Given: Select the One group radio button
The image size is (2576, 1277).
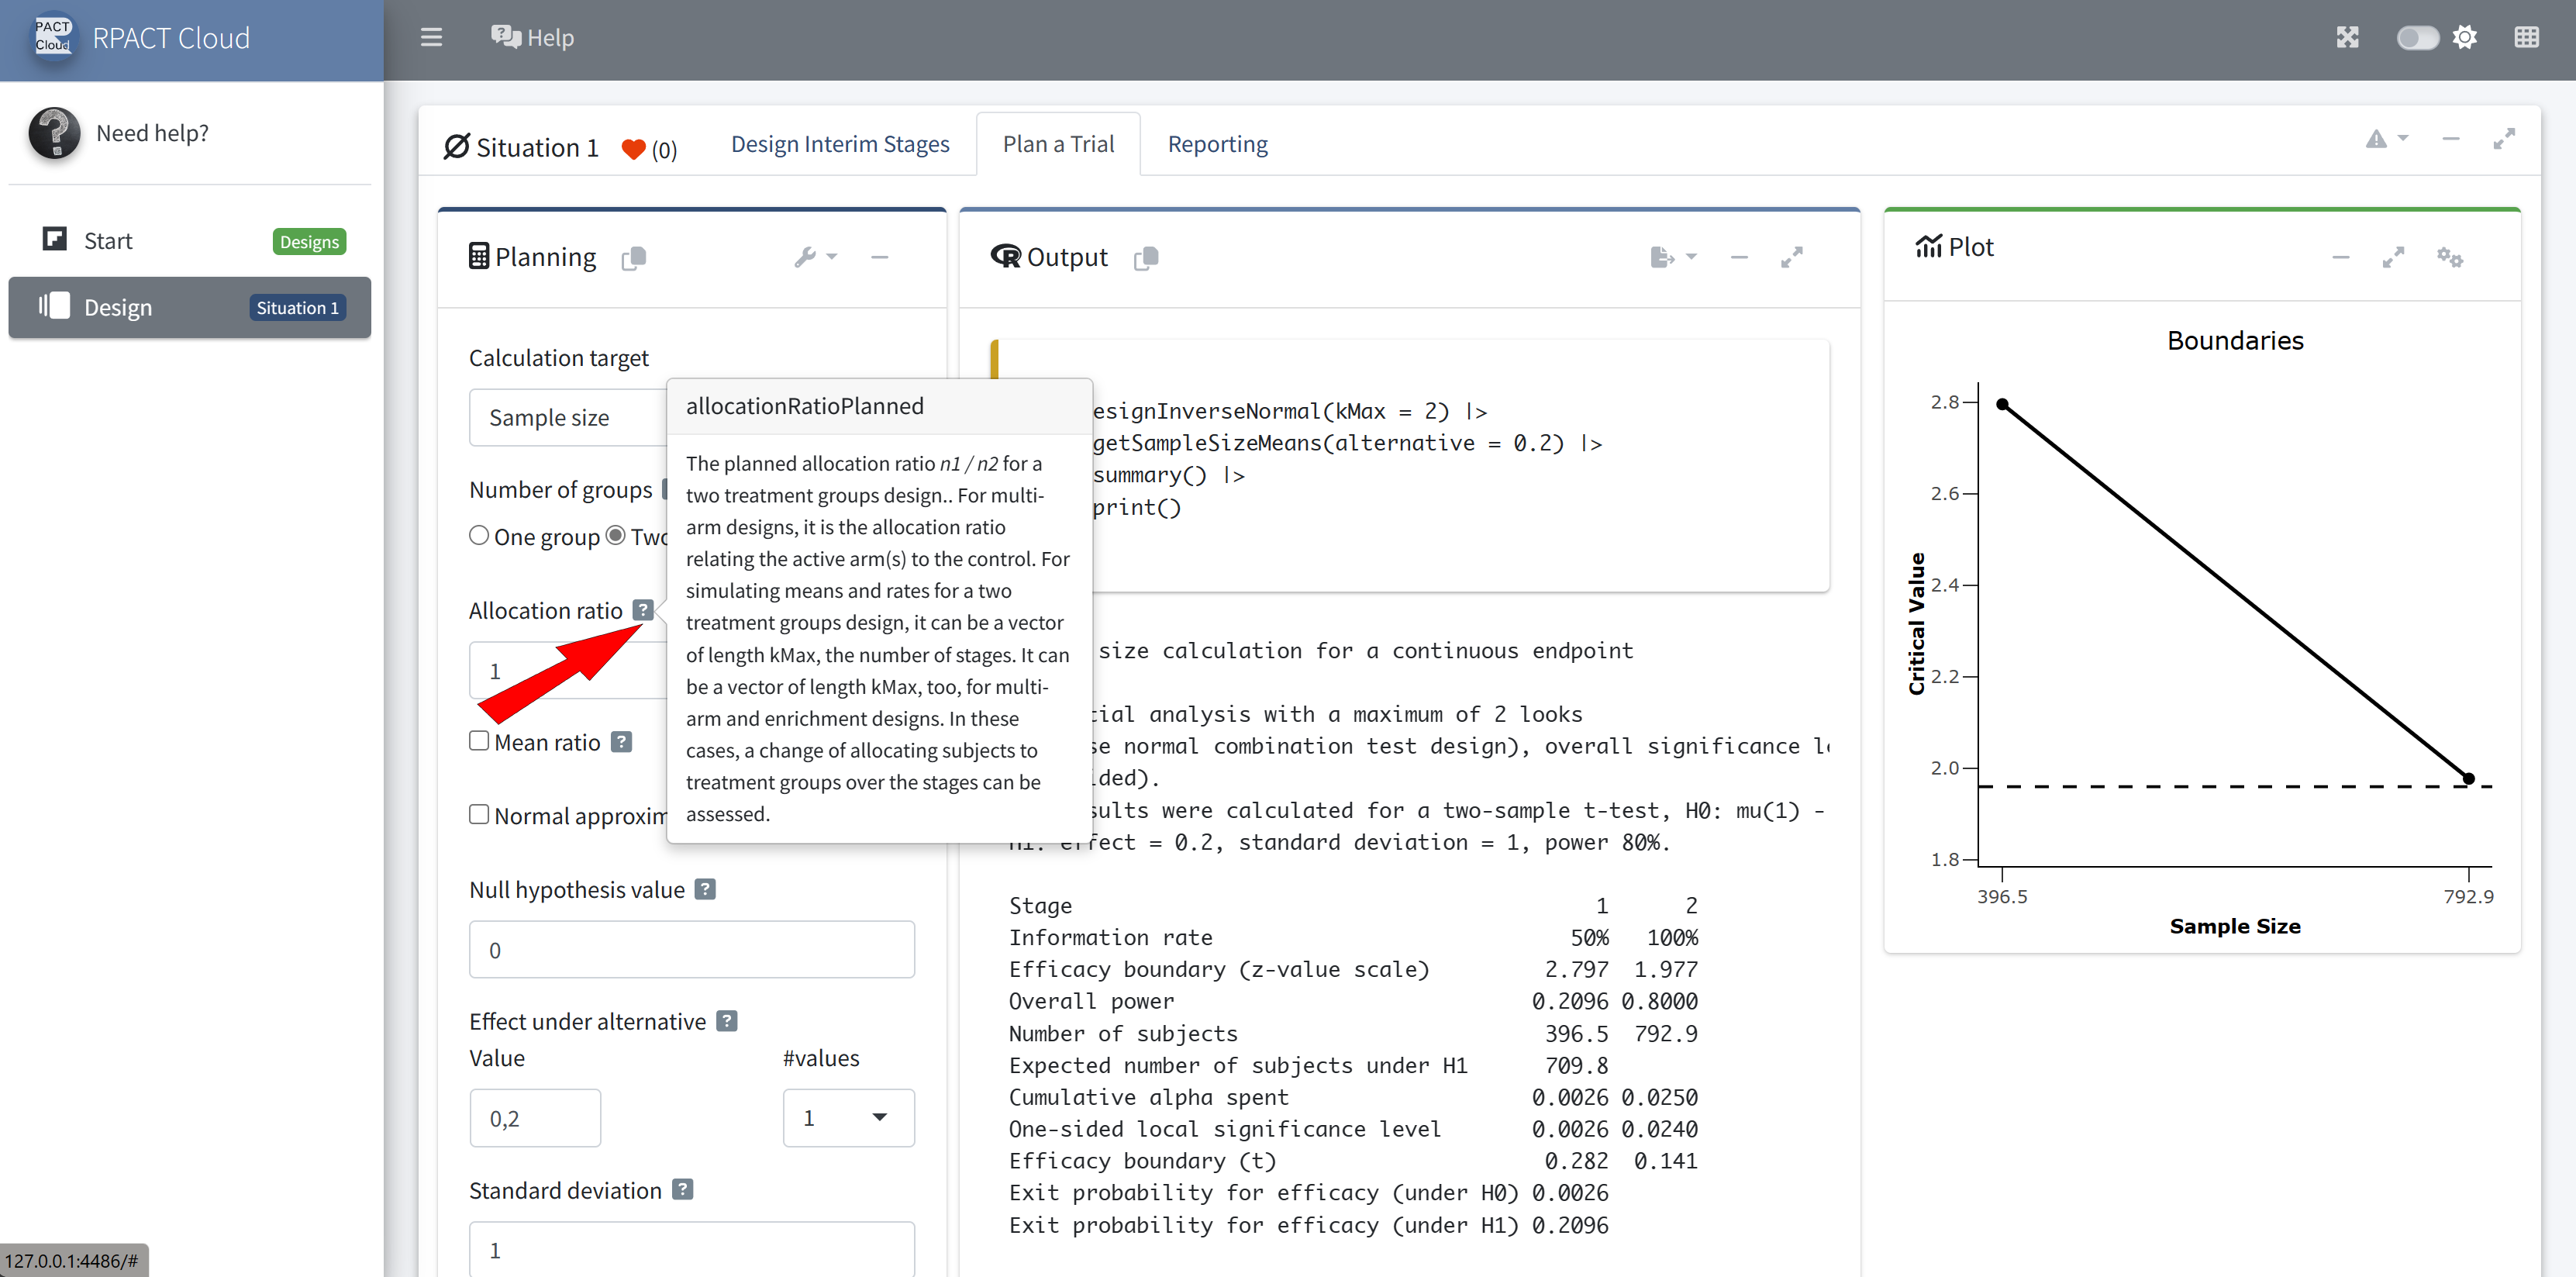Looking at the screenshot, I should tap(479, 536).
